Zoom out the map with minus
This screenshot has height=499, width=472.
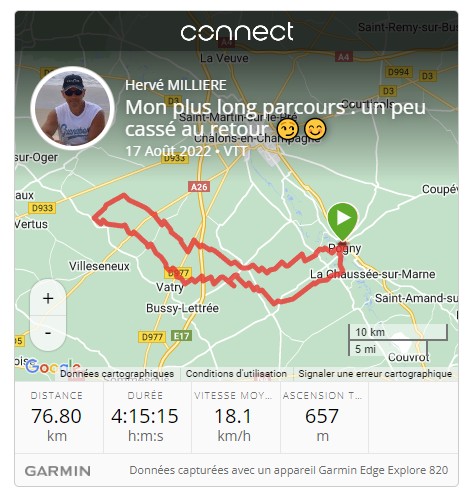pyautogui.click(x=48, y=333)
